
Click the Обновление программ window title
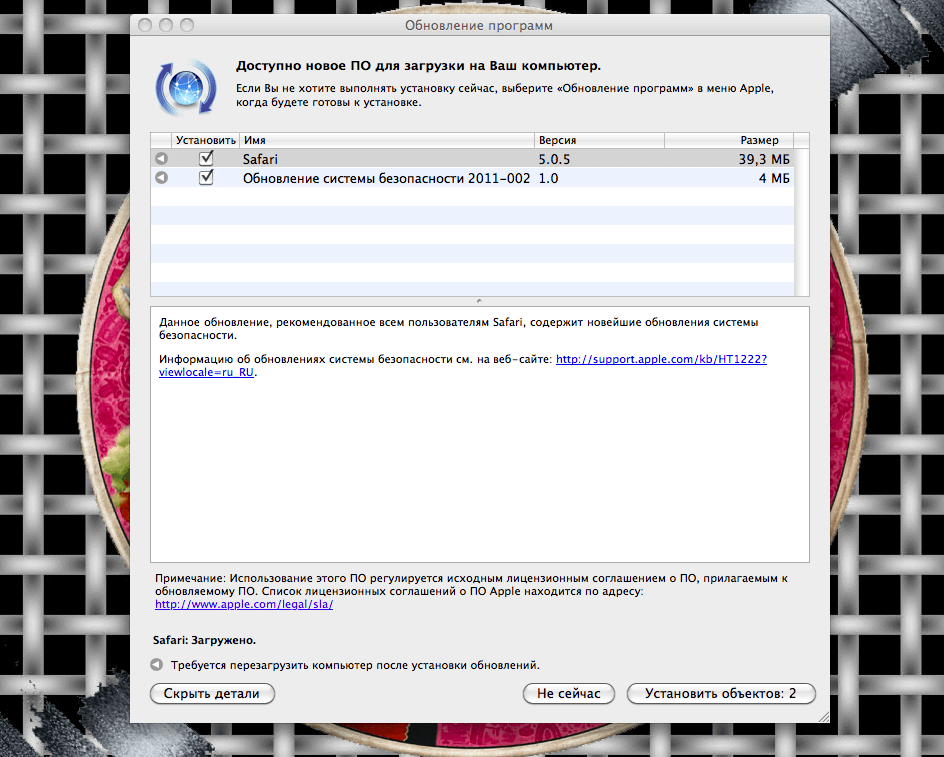[479, 26]
